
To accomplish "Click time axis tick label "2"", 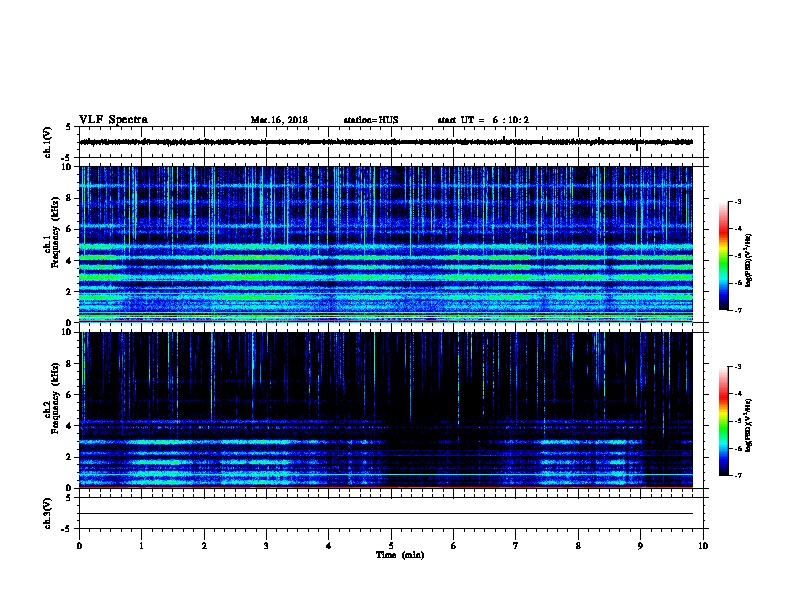I will pyautogui.click(x=204, y=546).
